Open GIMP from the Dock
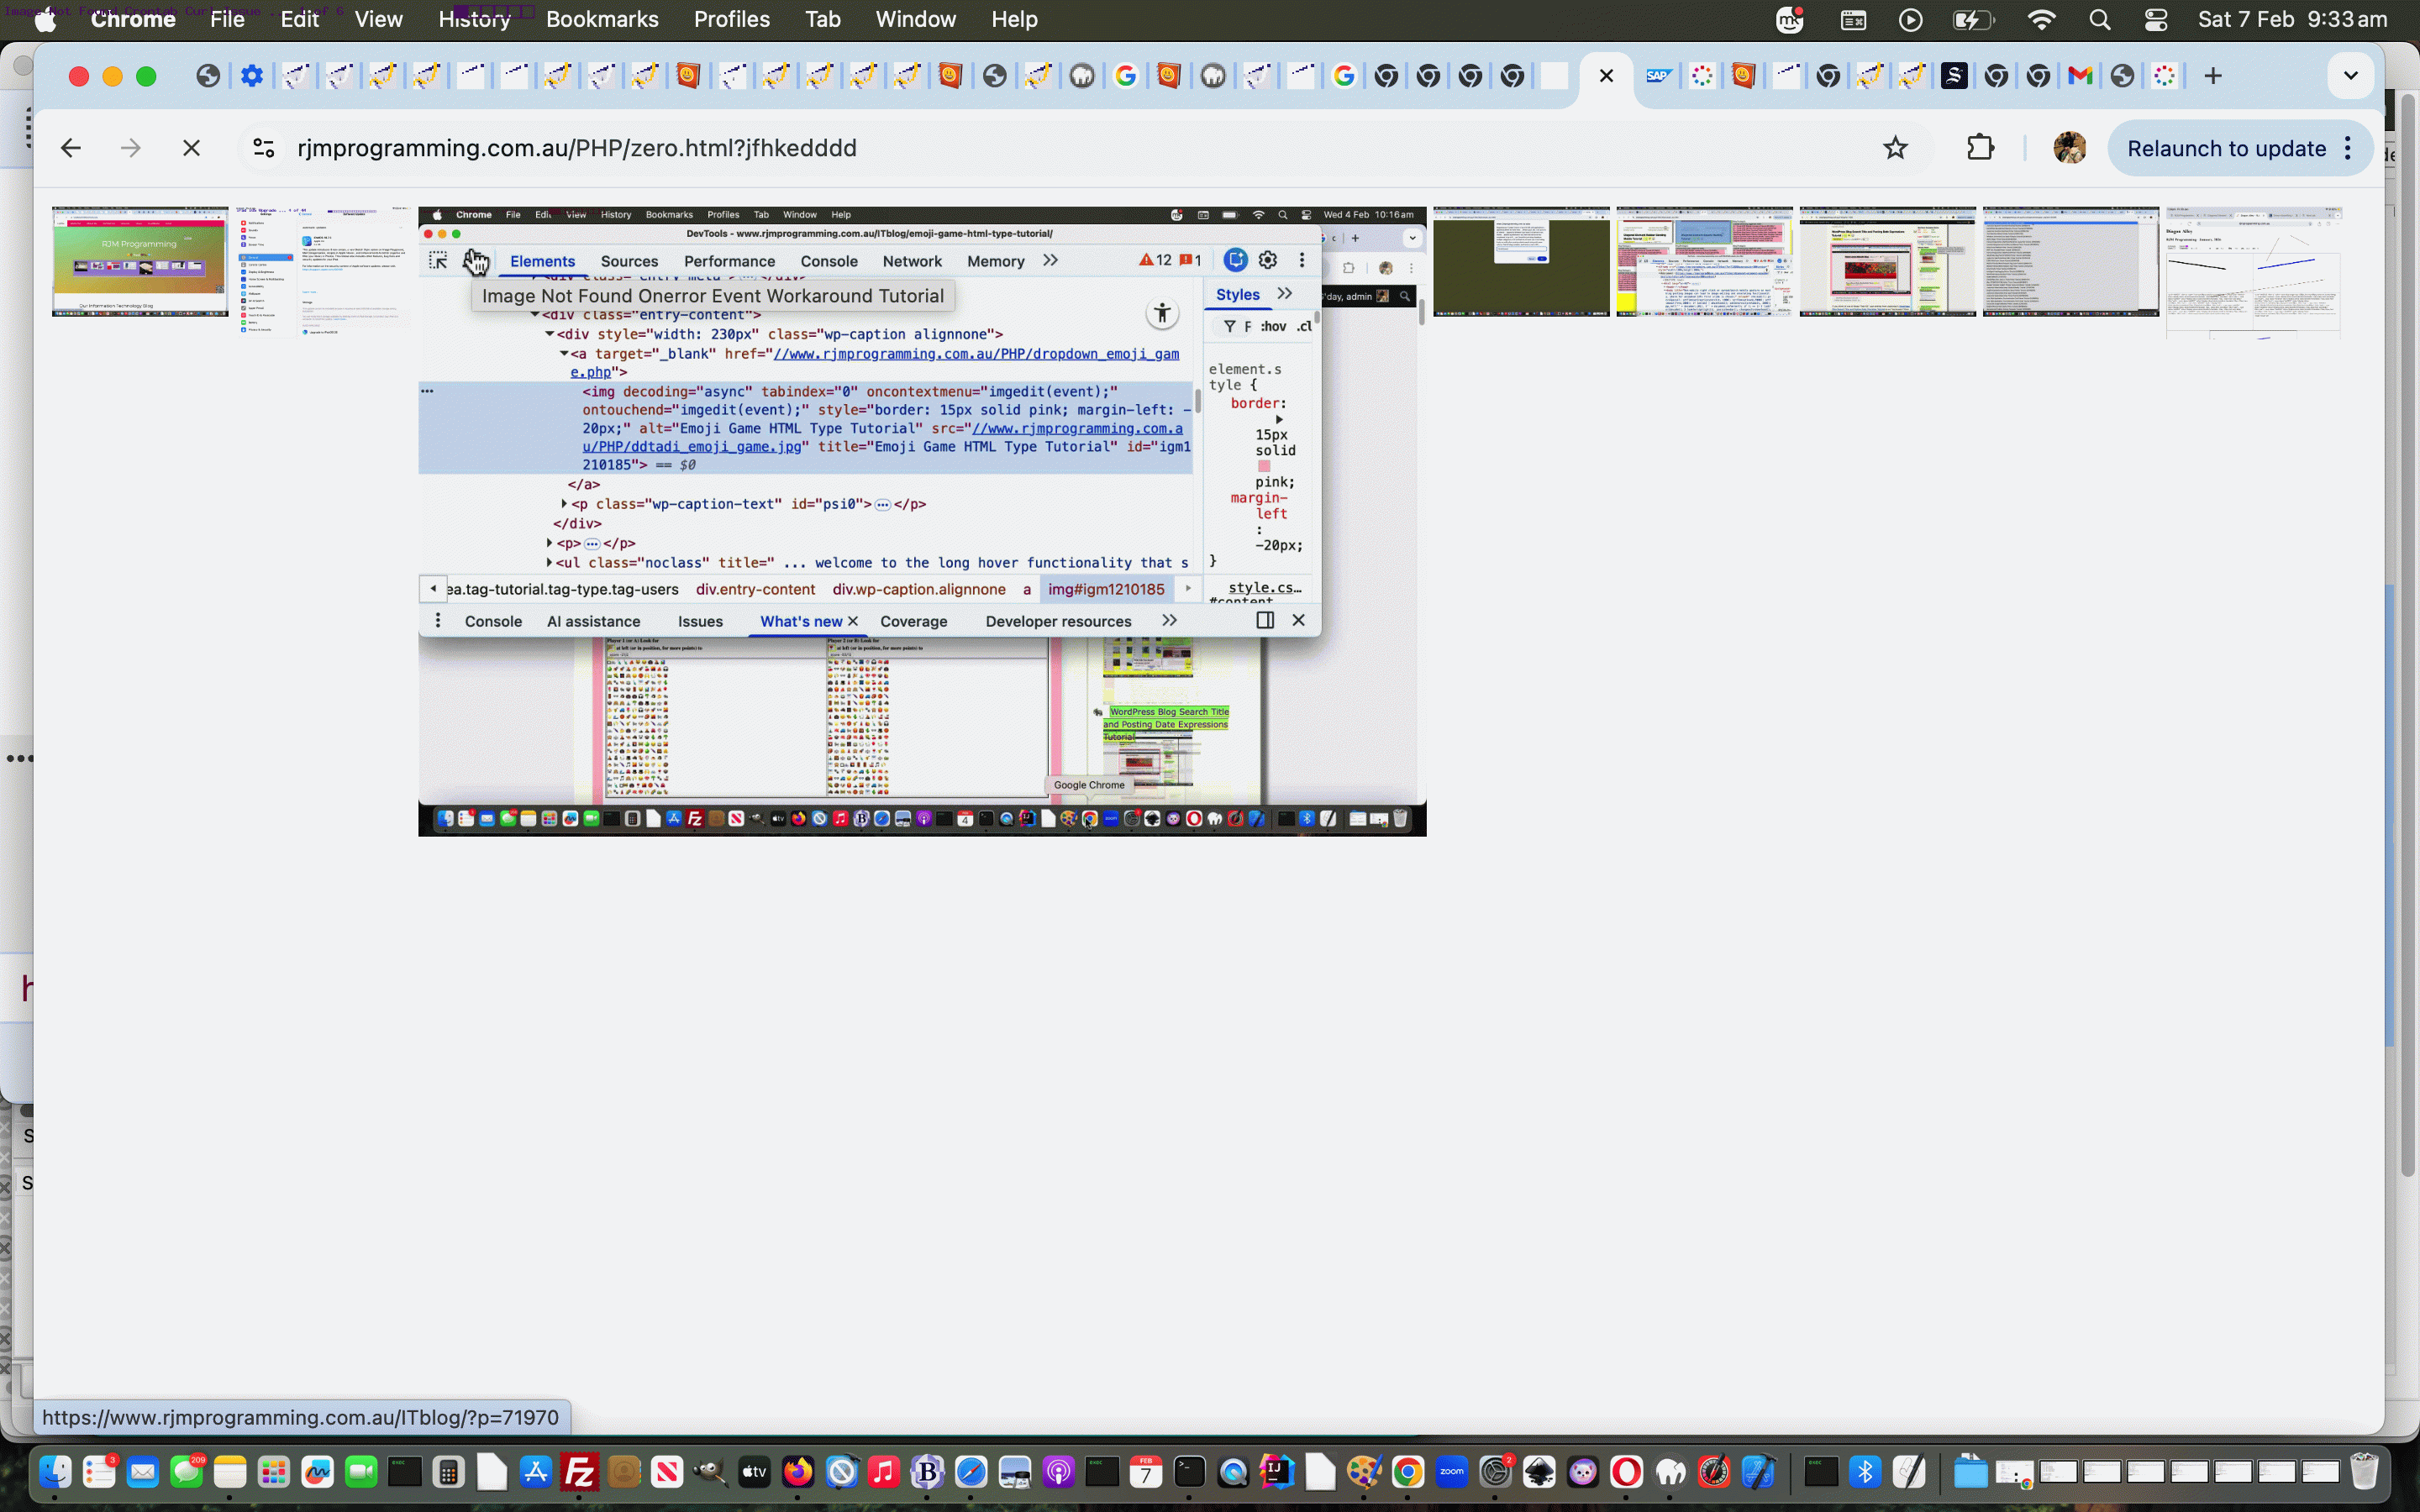 [x=711, y=1472]
